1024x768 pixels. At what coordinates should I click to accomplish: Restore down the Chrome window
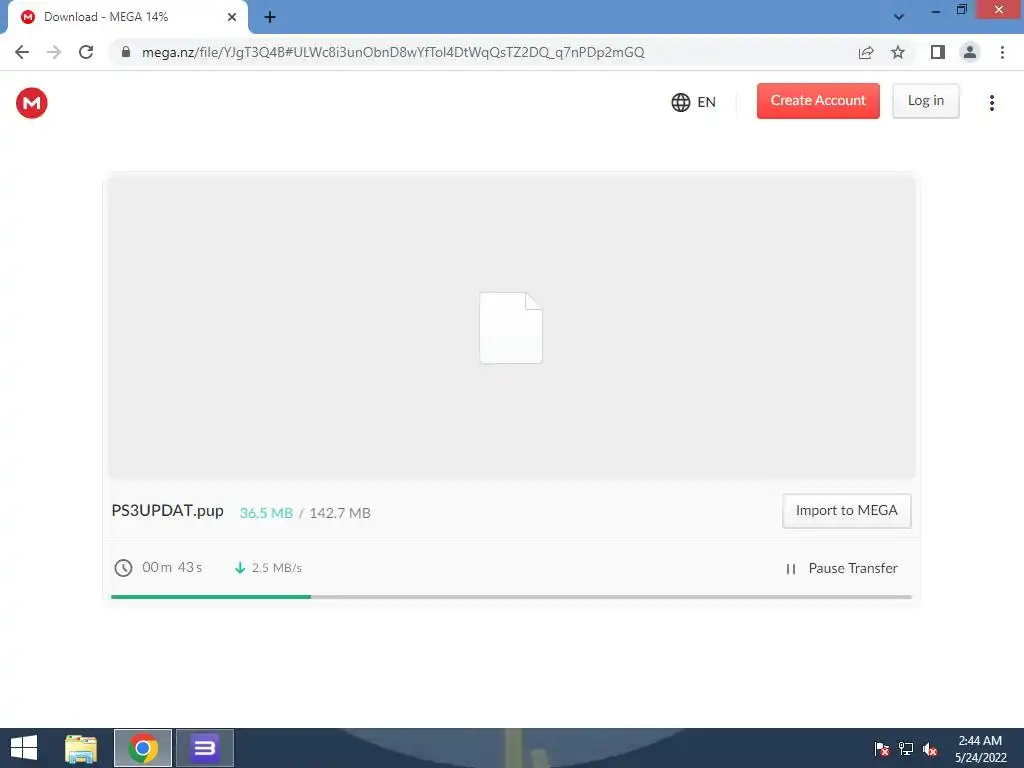(961, 10)
